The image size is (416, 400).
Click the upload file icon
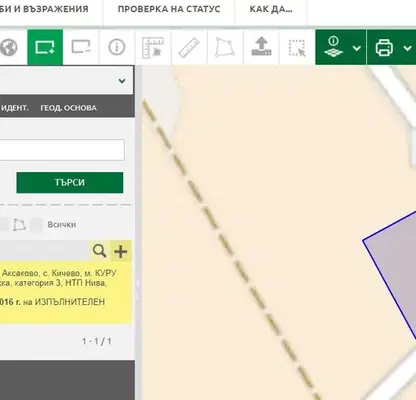261,47
